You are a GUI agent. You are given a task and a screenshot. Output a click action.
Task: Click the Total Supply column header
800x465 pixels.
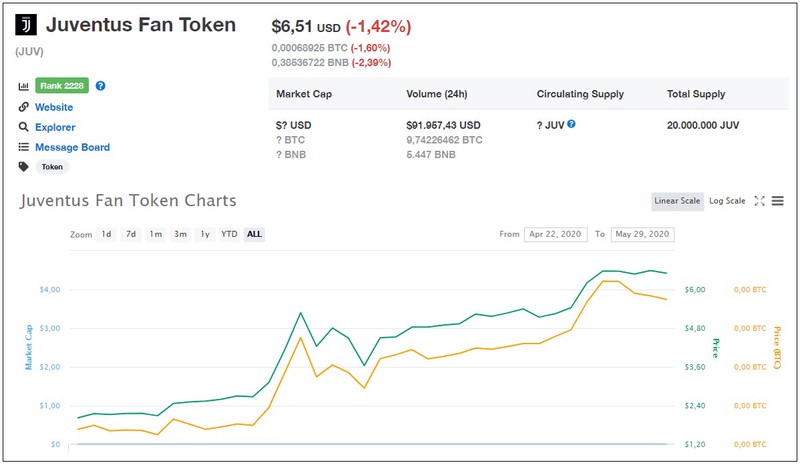[696, 94]
